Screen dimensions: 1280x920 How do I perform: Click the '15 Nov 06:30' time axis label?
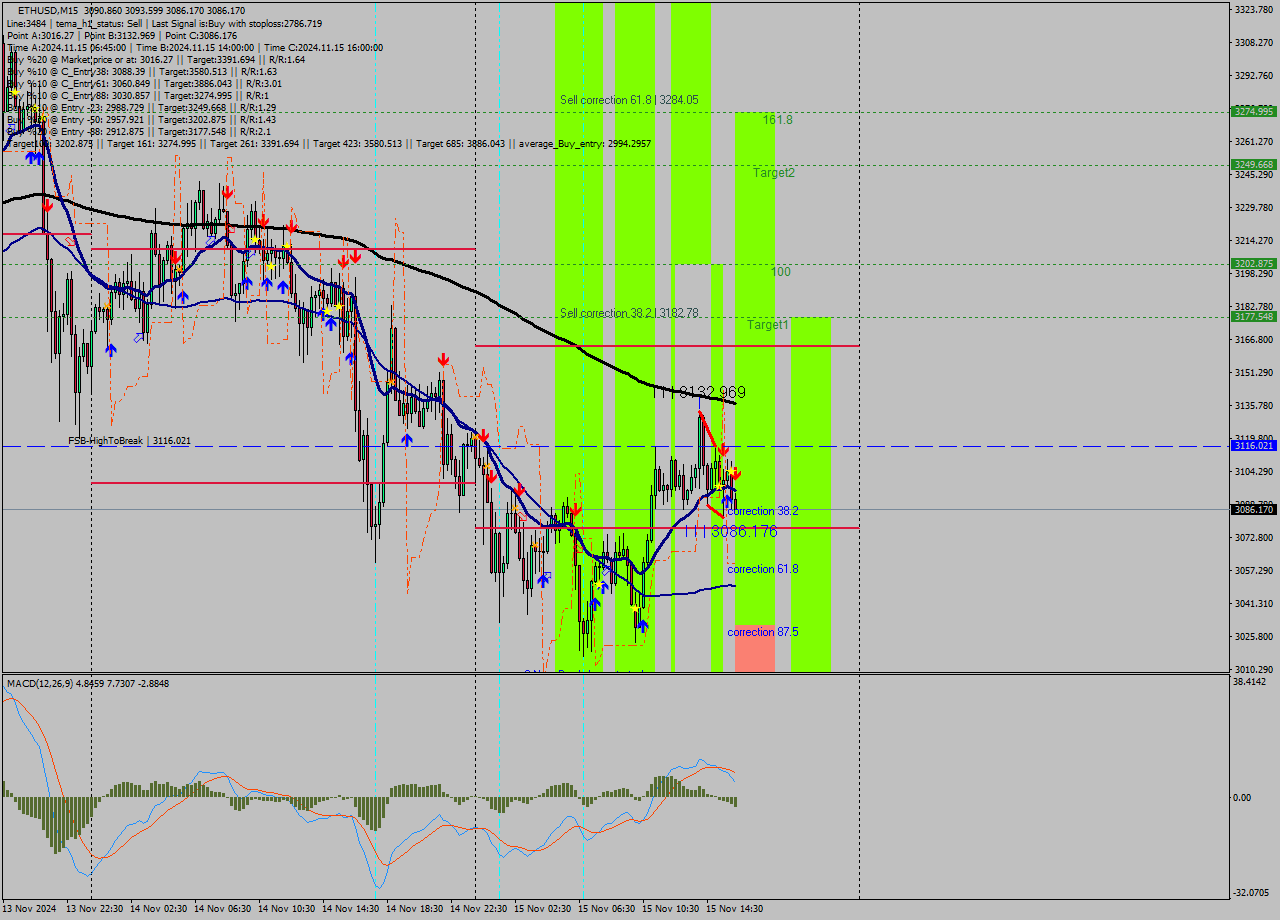607,909
